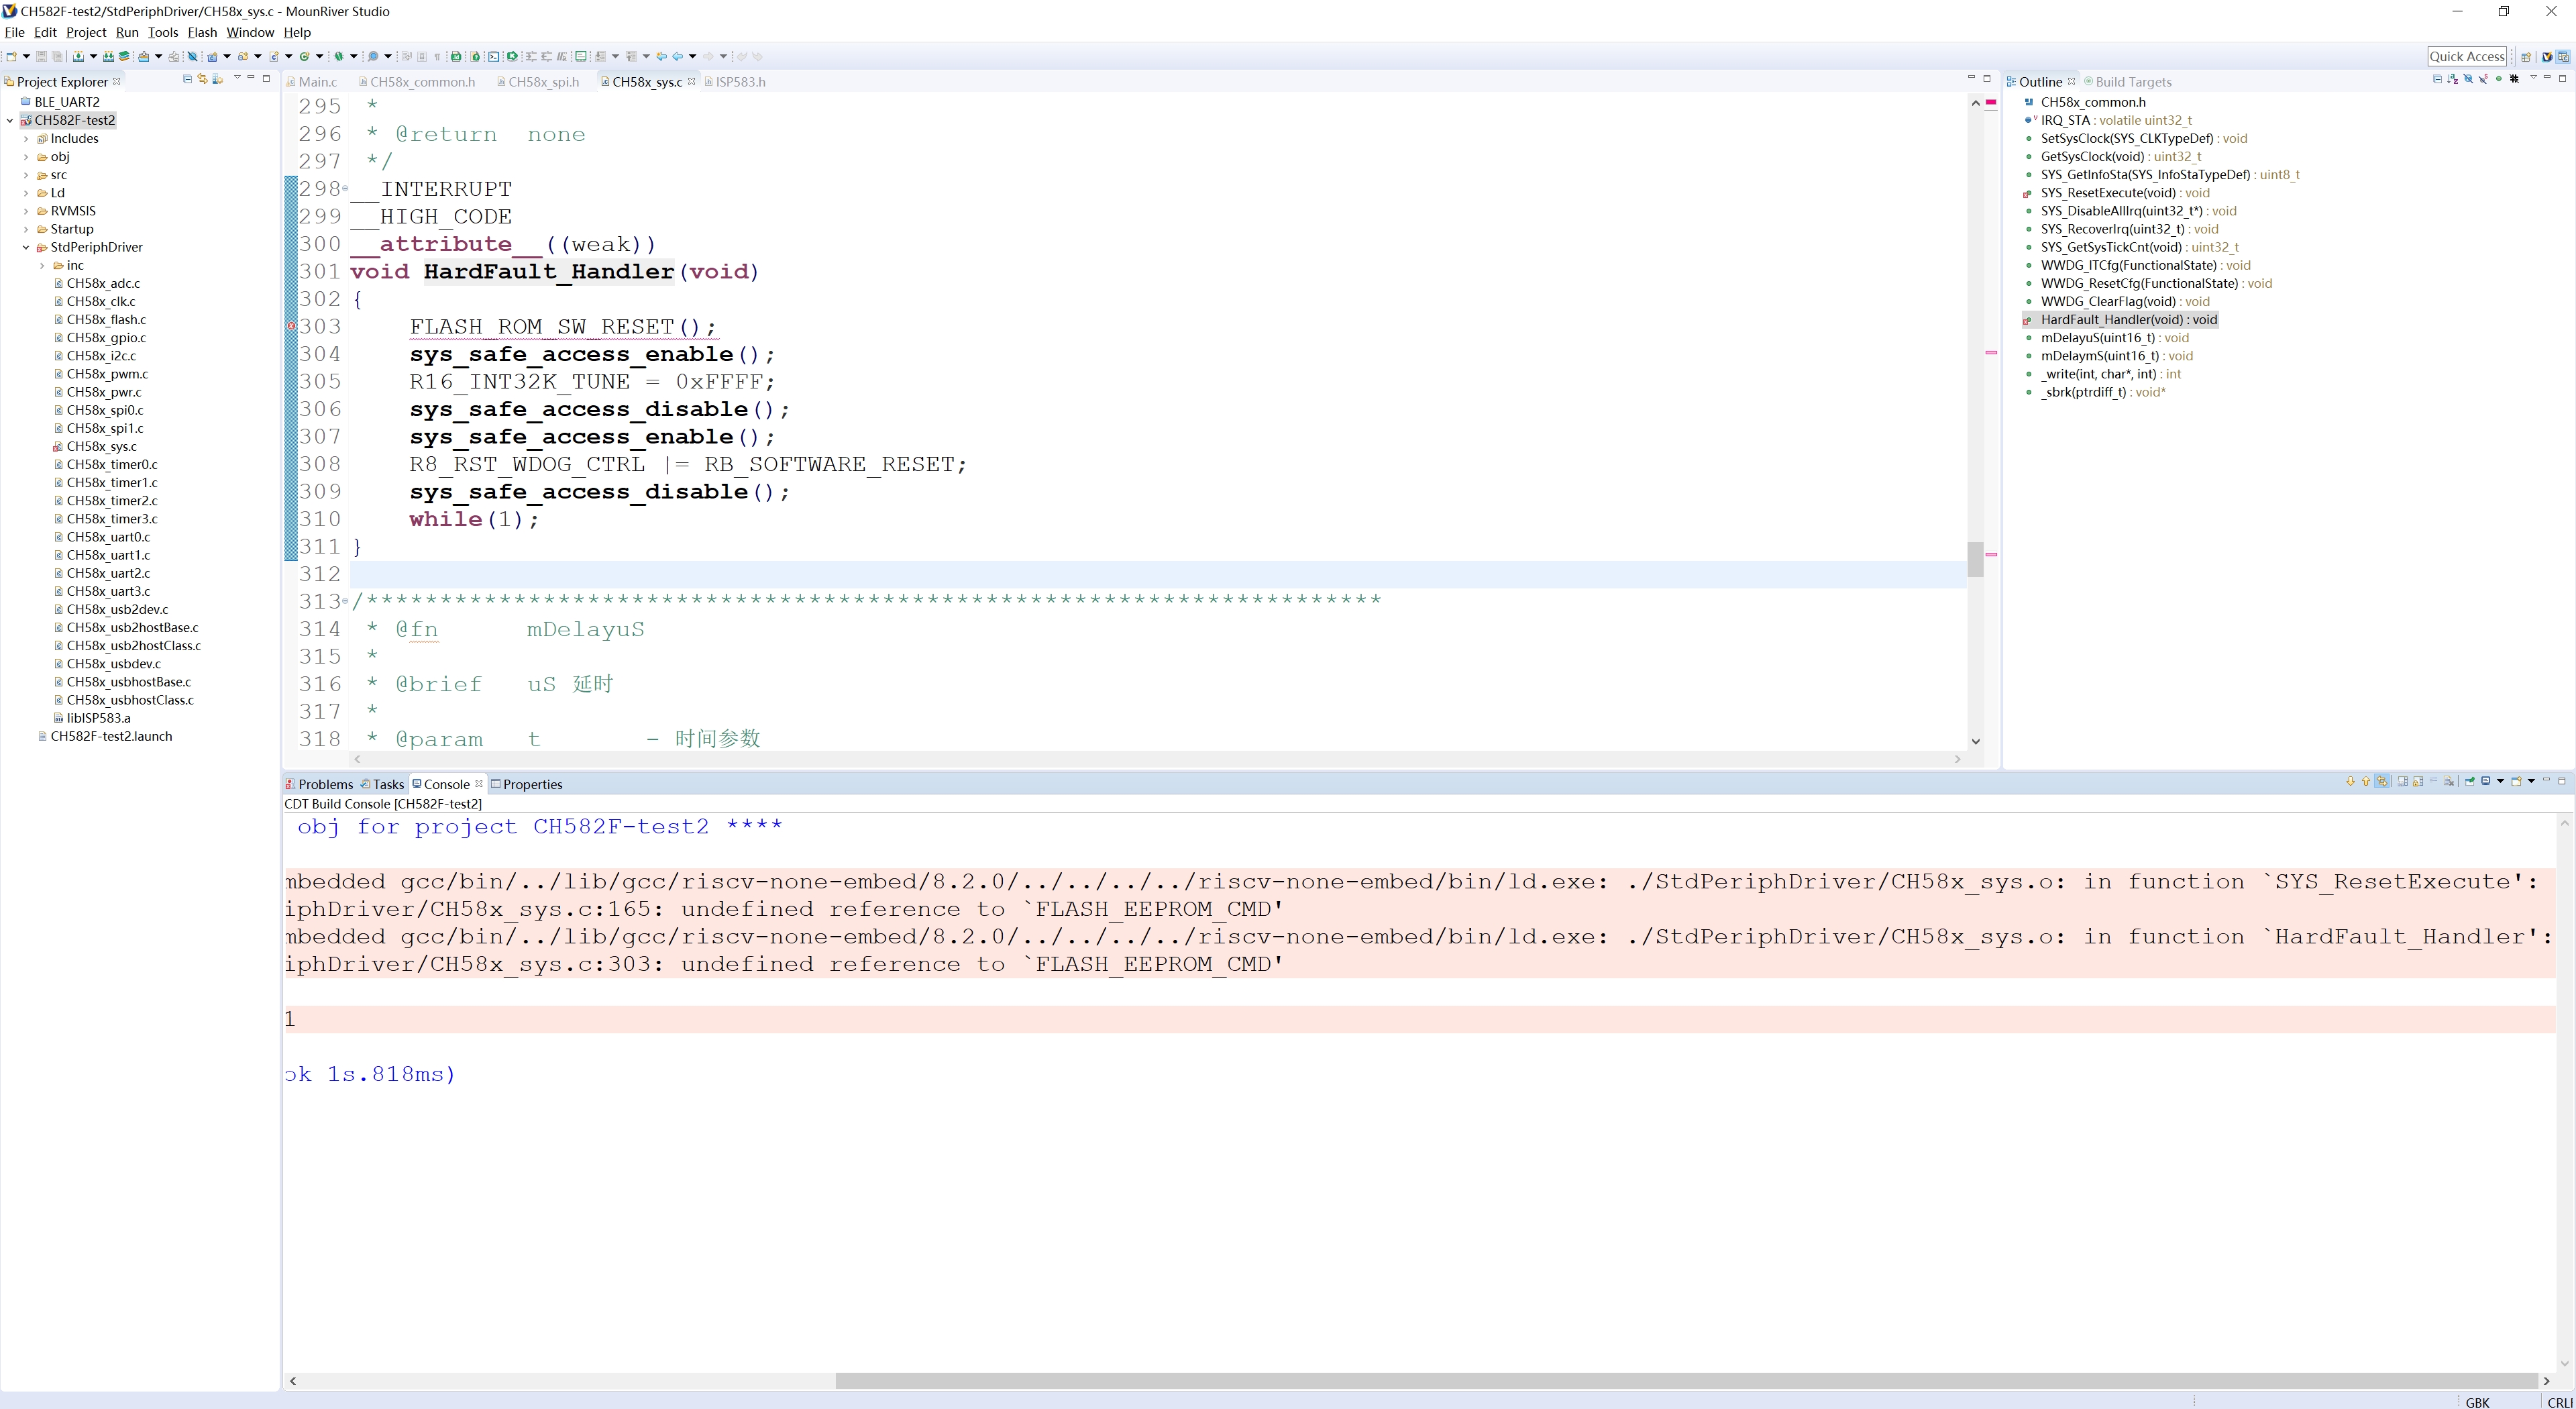The width and height of the screenshot is (2576, 1409).
Task: Collapse the CH582F-test2 project node
Action: click(x=10, y=120)
